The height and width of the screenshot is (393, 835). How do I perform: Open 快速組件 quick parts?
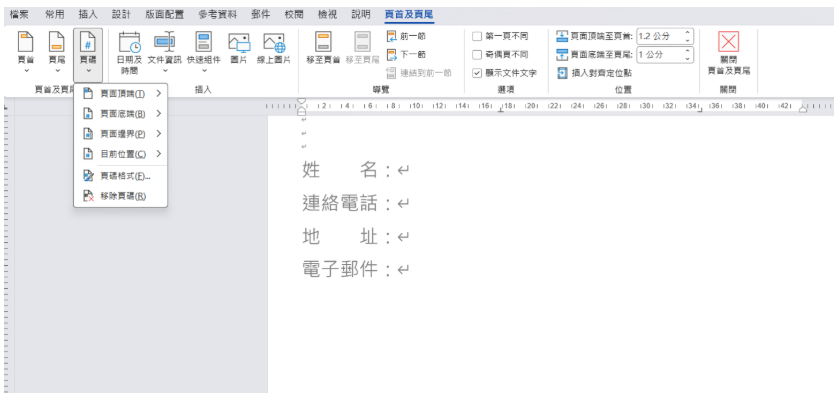click(x=203, y=53)
